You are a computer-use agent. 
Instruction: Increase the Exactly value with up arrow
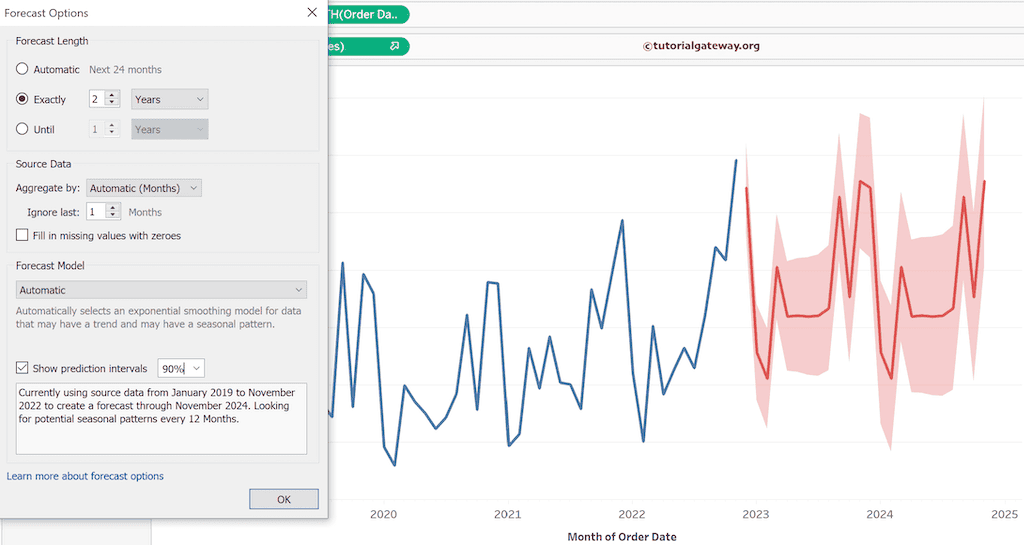113,95
